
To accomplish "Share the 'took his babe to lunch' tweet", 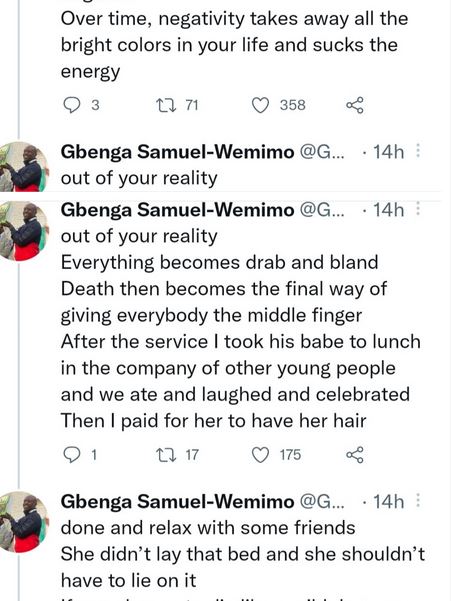I will (354, 455).
